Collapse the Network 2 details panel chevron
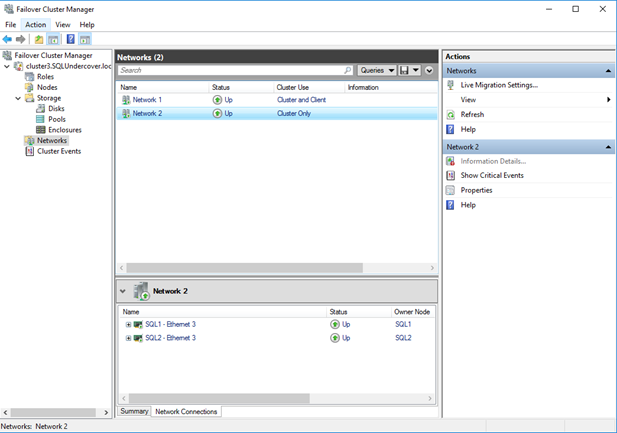Screen dimensions: 617x433 pyautogui.click(x=123, y=291)
